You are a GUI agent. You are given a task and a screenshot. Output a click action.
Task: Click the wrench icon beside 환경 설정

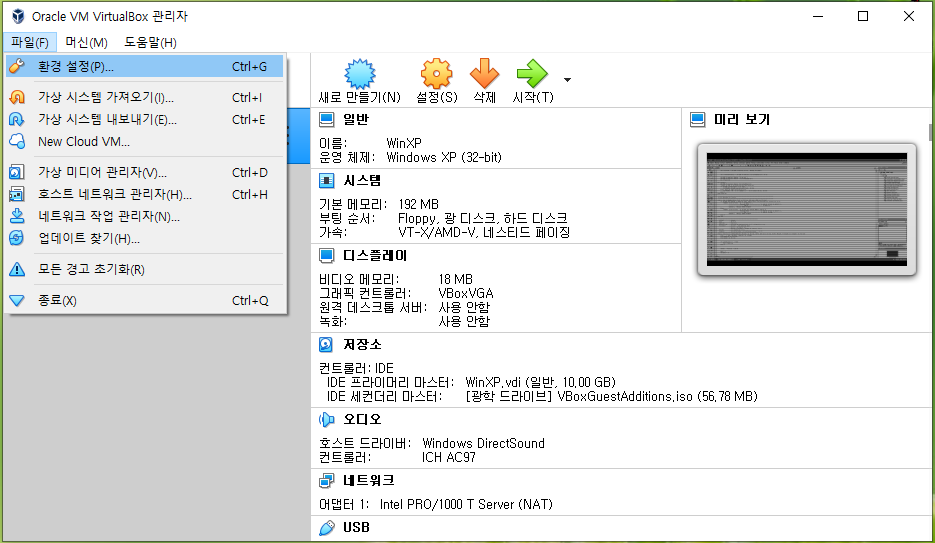17,66
